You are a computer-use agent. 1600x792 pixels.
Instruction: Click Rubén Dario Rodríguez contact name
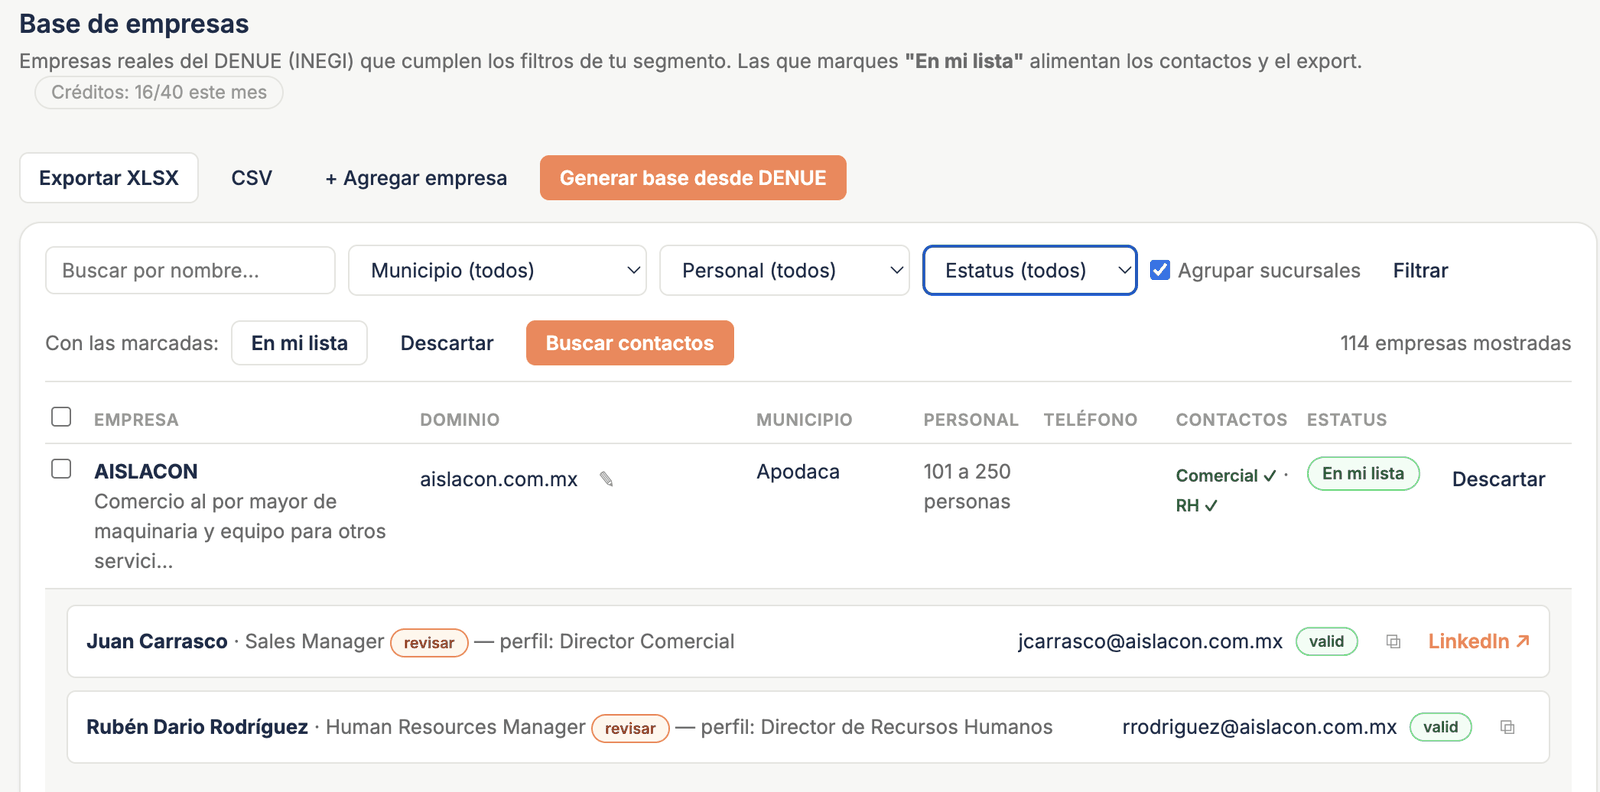197,727
